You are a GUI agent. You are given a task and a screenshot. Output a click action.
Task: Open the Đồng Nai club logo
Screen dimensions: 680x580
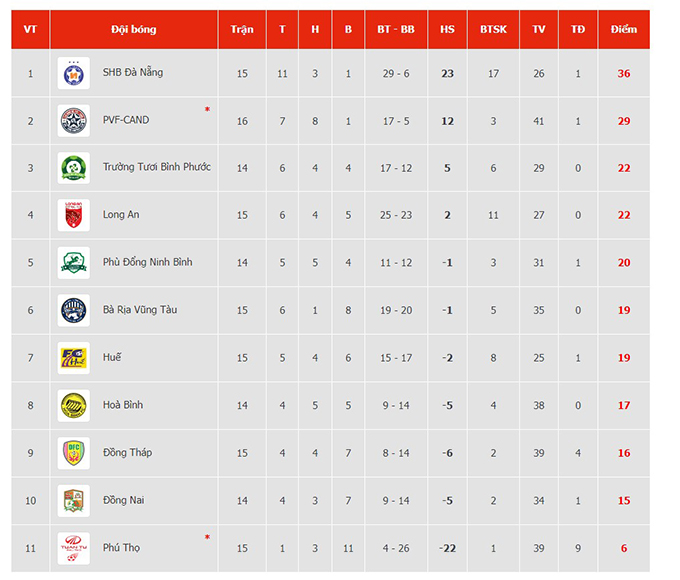[x=74, y=501]
